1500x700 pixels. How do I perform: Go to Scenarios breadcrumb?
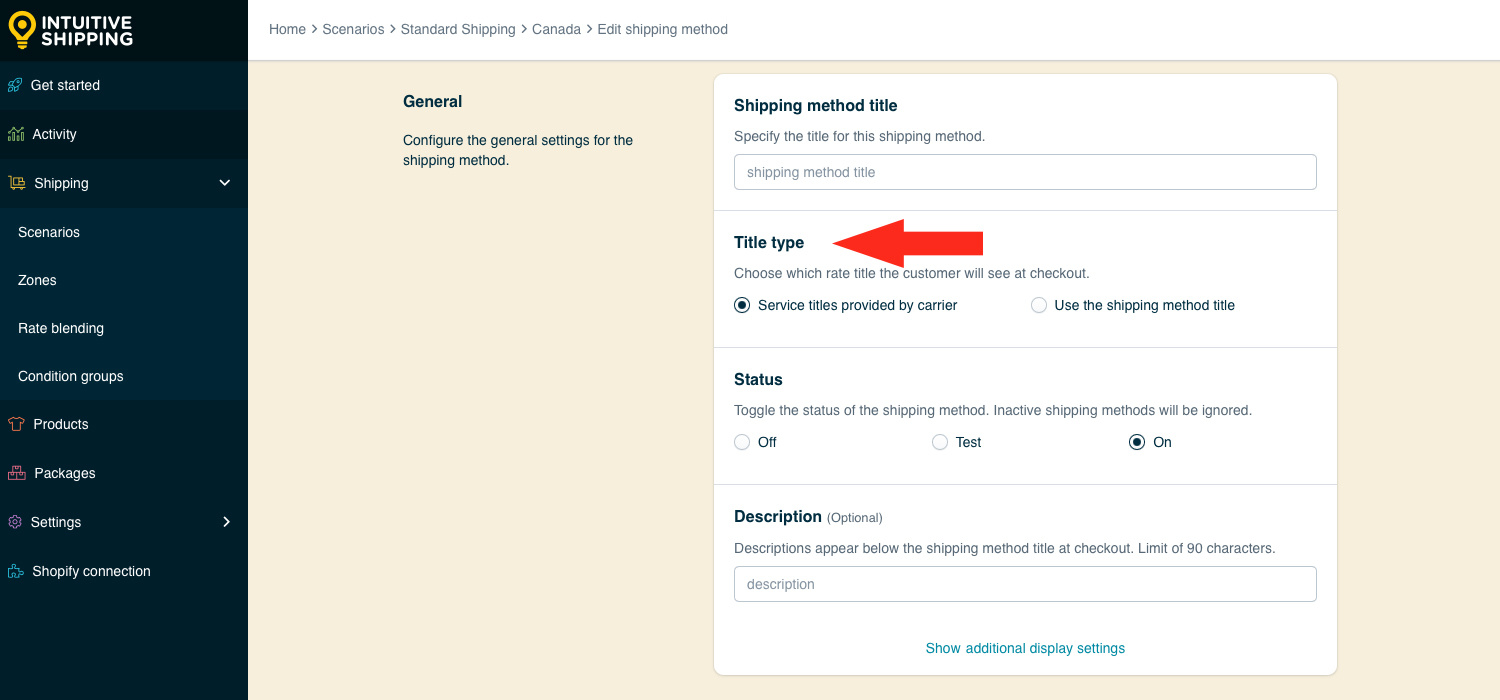pos(353,29)
